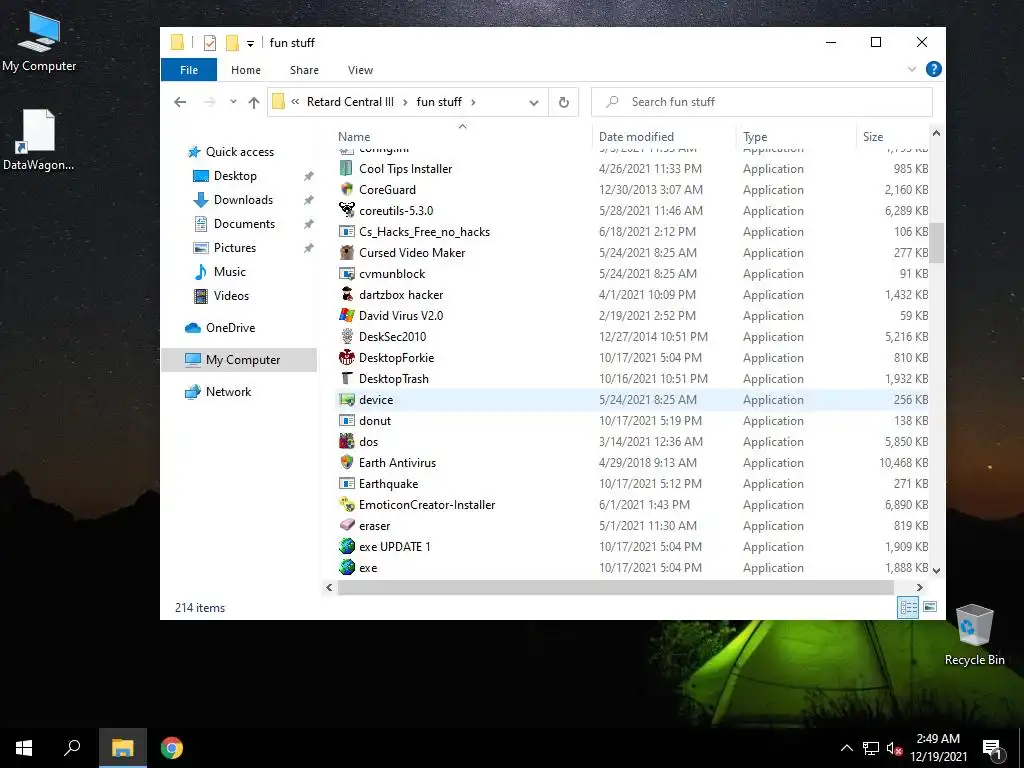Open the Recycle Bin desktop icon

[974, 635]
